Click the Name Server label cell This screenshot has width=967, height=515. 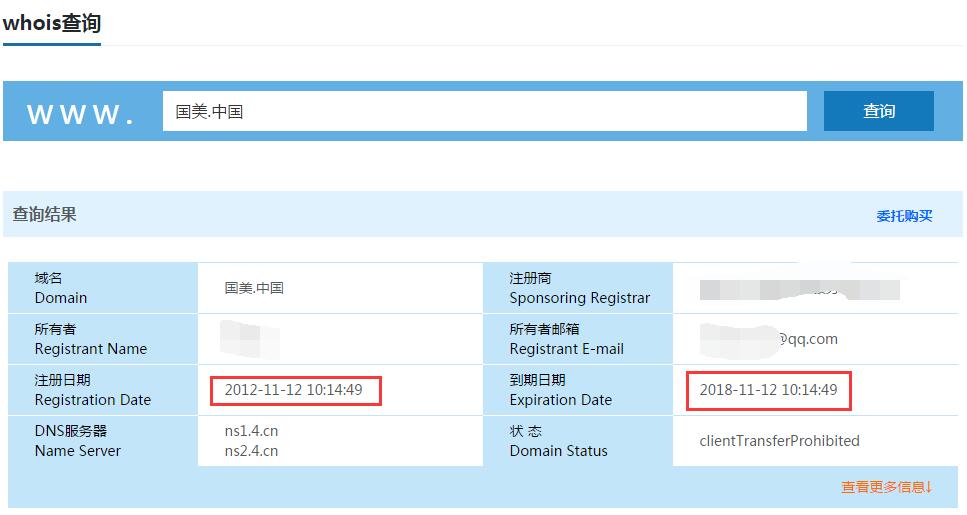[x=78, y=441]
